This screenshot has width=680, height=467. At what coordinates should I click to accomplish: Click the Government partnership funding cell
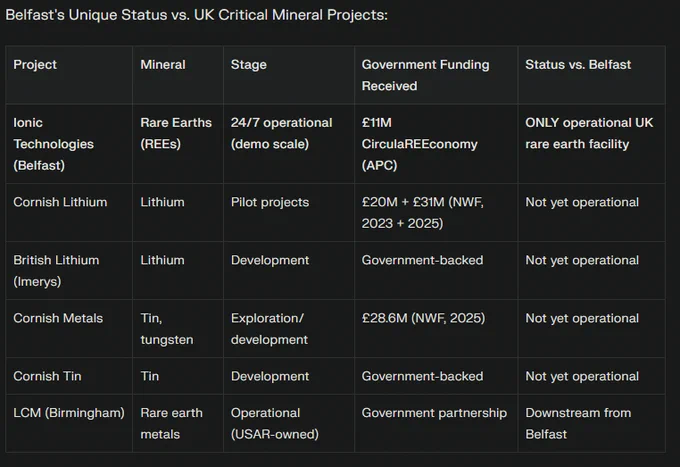[x=436, y=423]
